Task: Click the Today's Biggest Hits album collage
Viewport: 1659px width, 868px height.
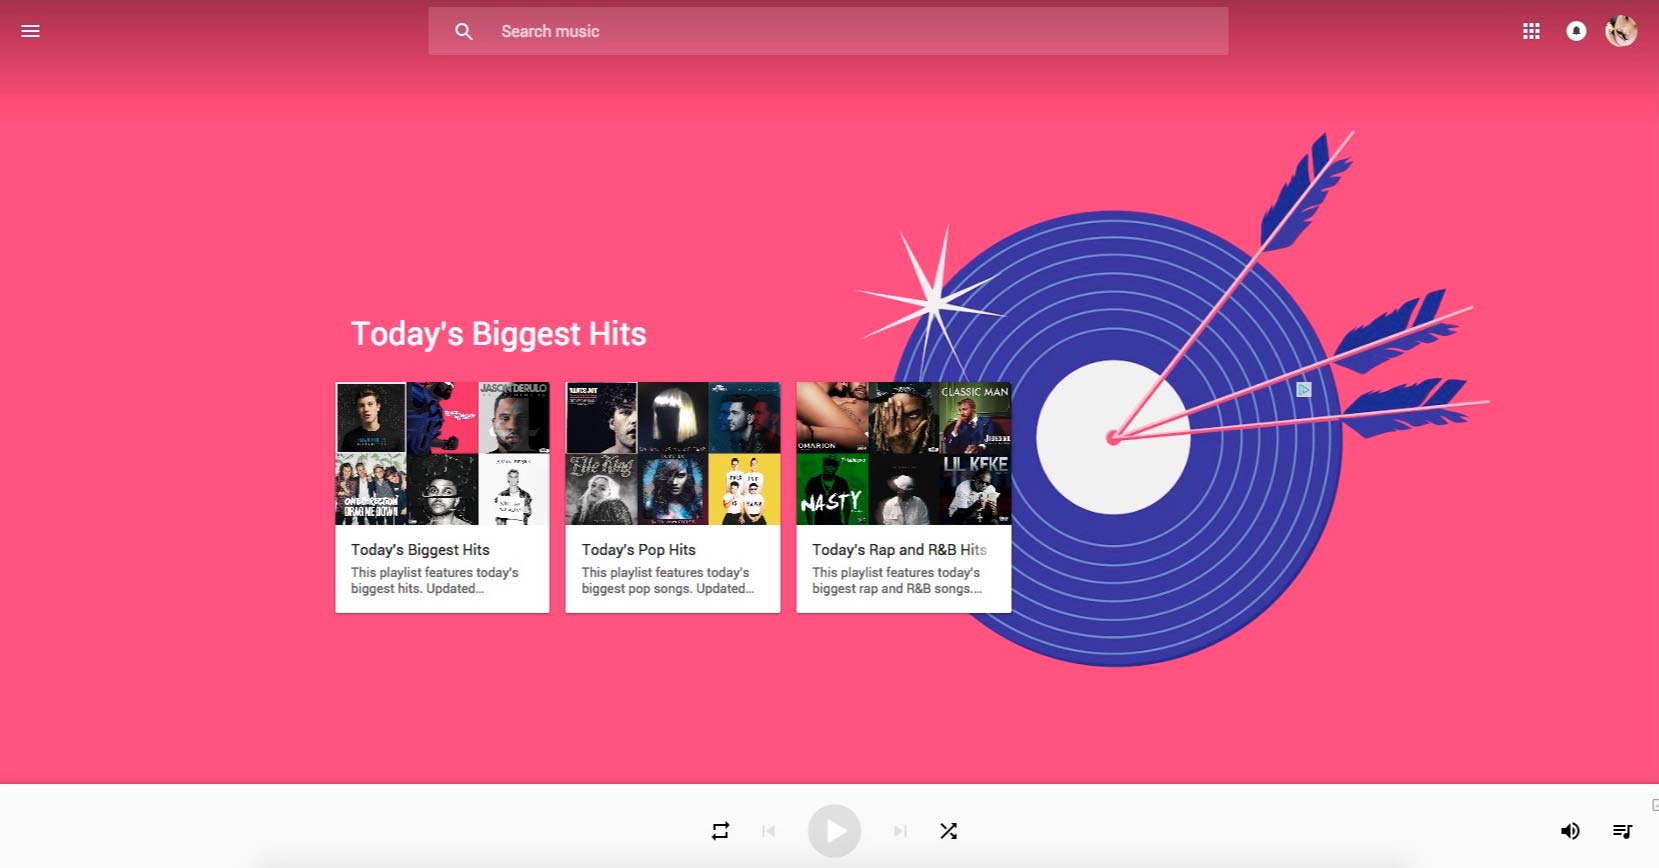Action: tap(442, 453)
